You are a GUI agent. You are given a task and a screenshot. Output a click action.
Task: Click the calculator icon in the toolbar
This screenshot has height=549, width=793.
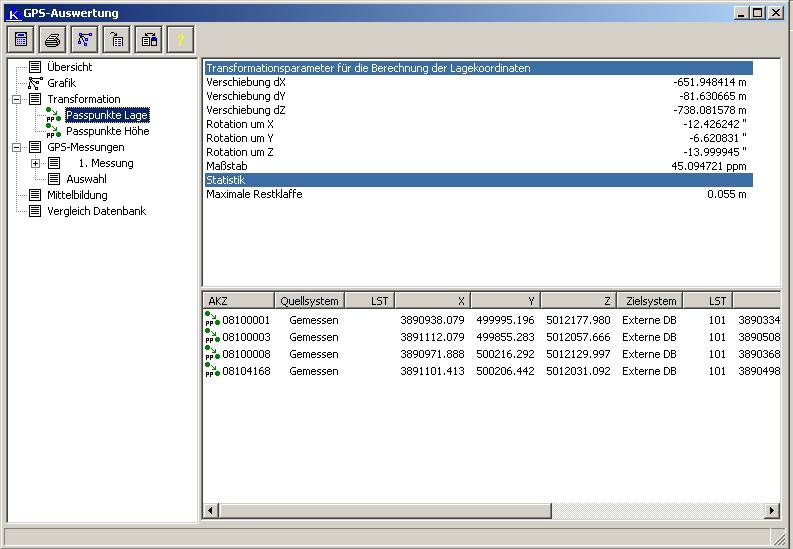[x=21, y=39]
